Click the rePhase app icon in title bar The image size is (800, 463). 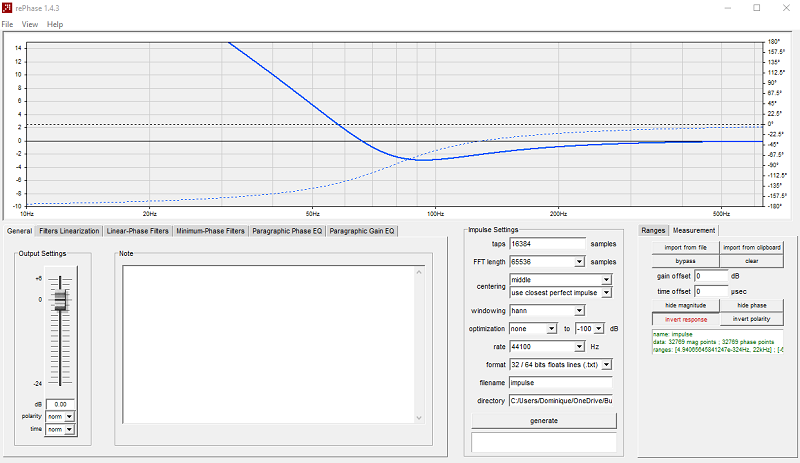[7, 8]
